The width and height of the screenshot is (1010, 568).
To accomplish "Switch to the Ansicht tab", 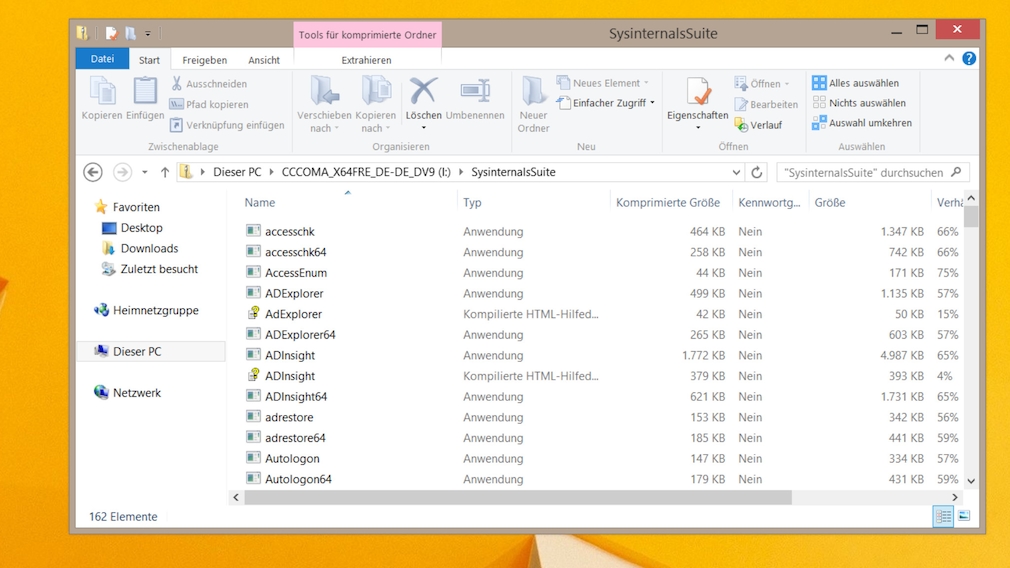I will (x=264, y=60).
